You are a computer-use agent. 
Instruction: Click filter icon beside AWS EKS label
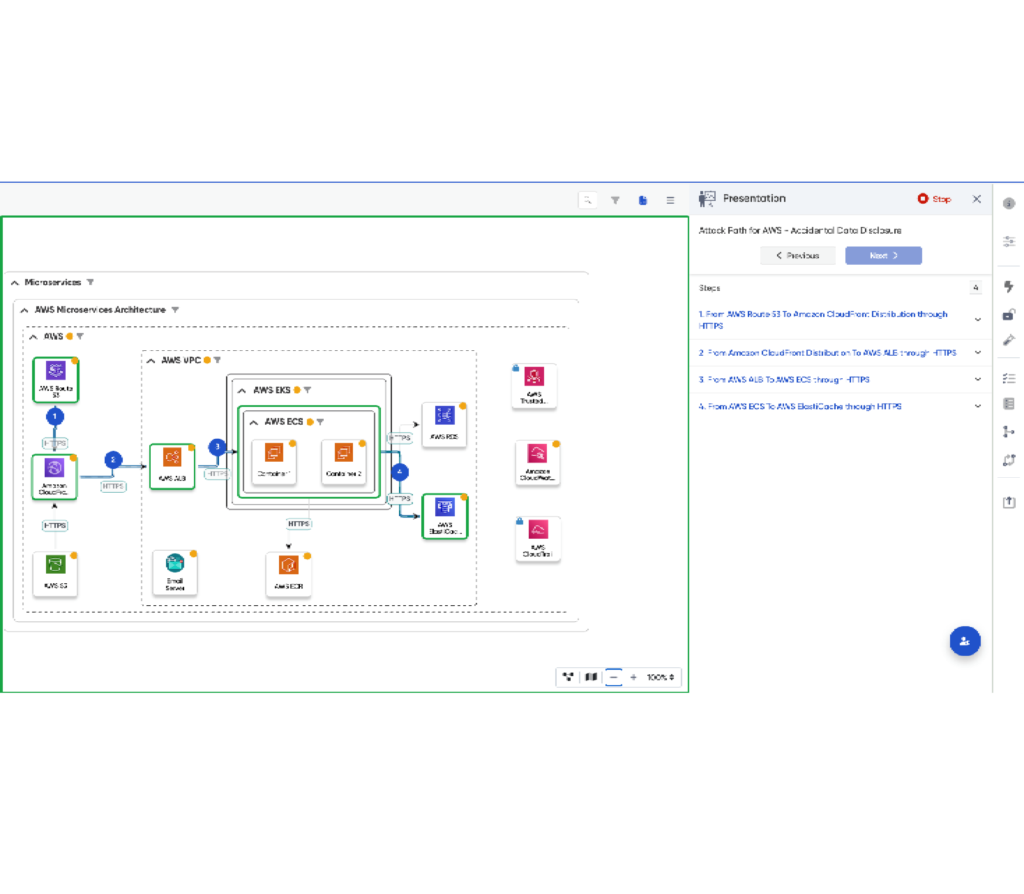tap(308, 390)
